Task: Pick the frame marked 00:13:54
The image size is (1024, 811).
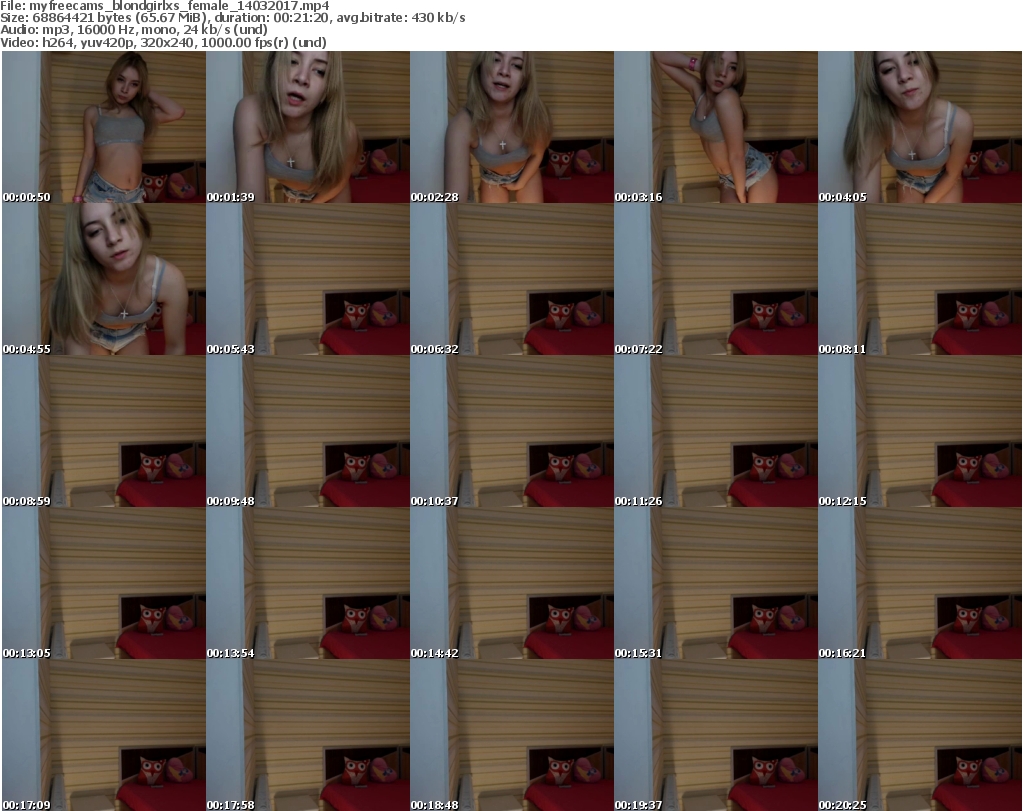Action: pos(308,584)
